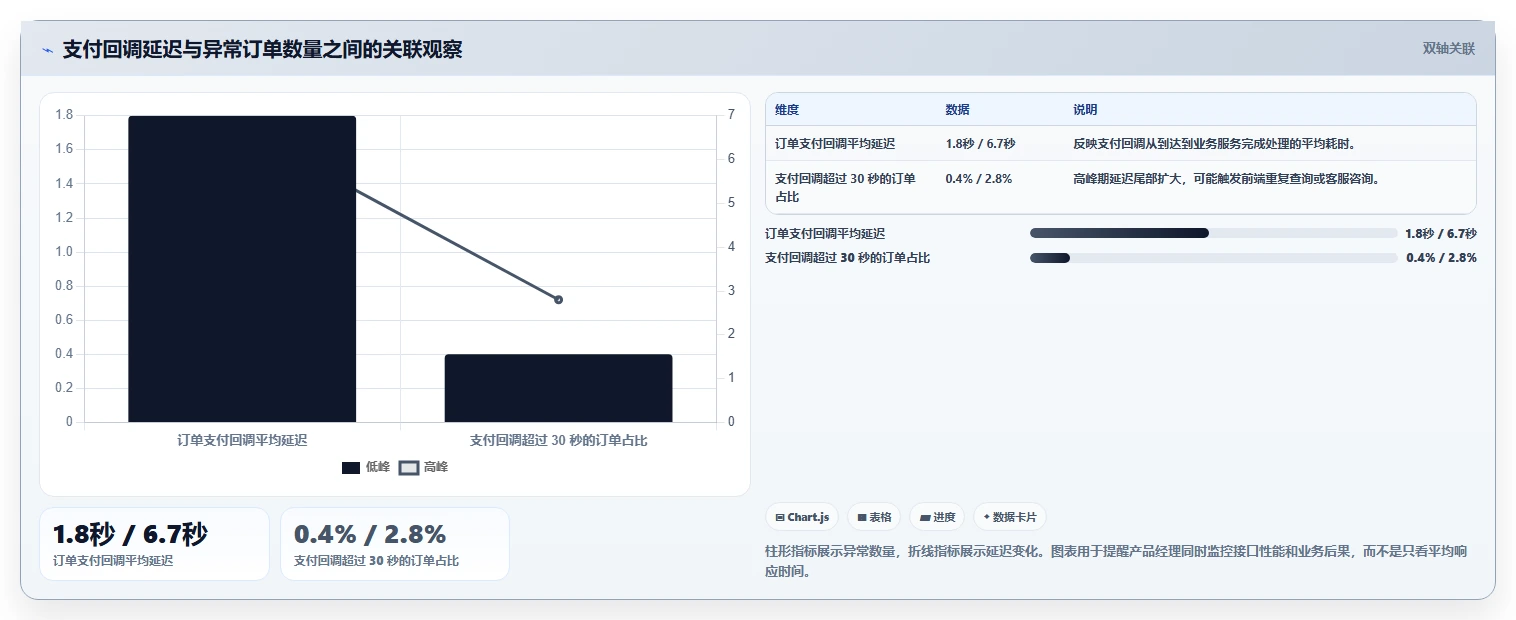1516x620 pixels.
Task: Toggle the 高峰 legend item in chart
Action: click(423, 467)
